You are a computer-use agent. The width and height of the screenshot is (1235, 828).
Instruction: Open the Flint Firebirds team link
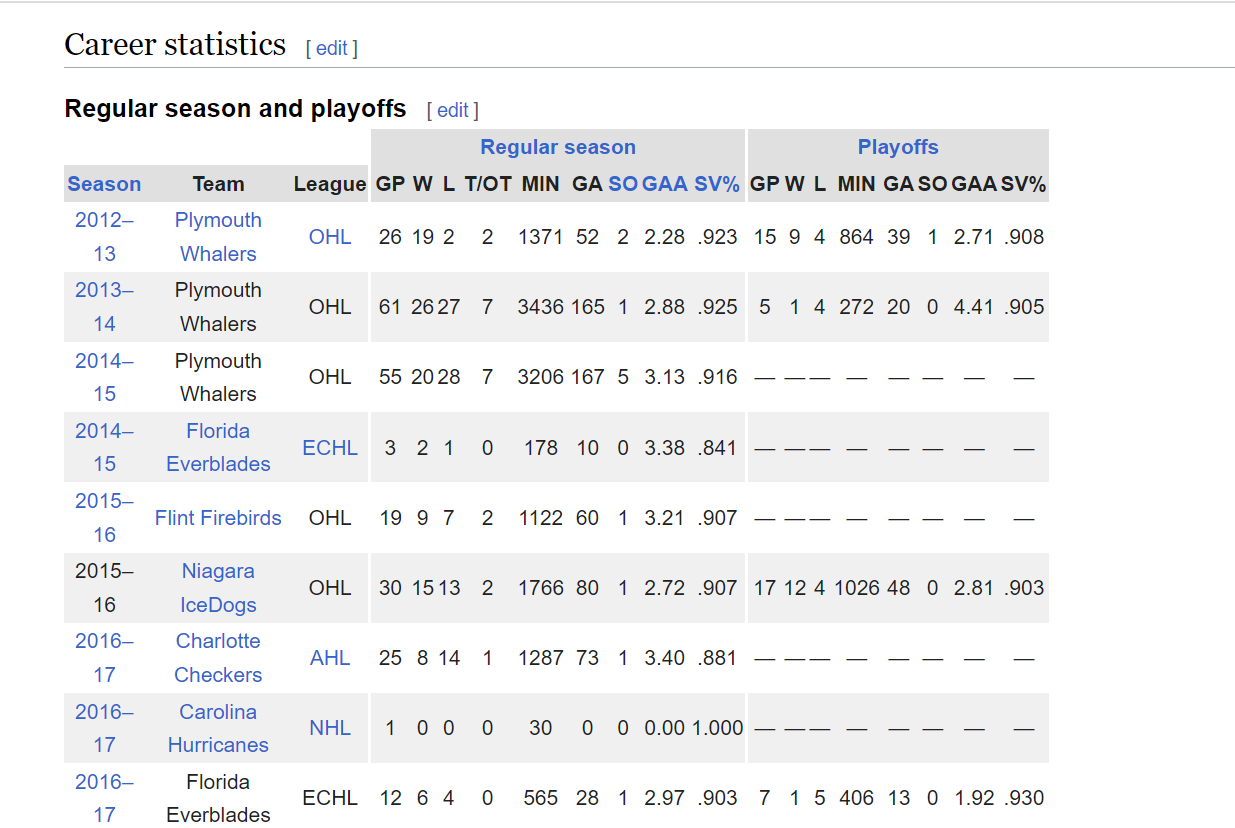(x=218, y=518)
